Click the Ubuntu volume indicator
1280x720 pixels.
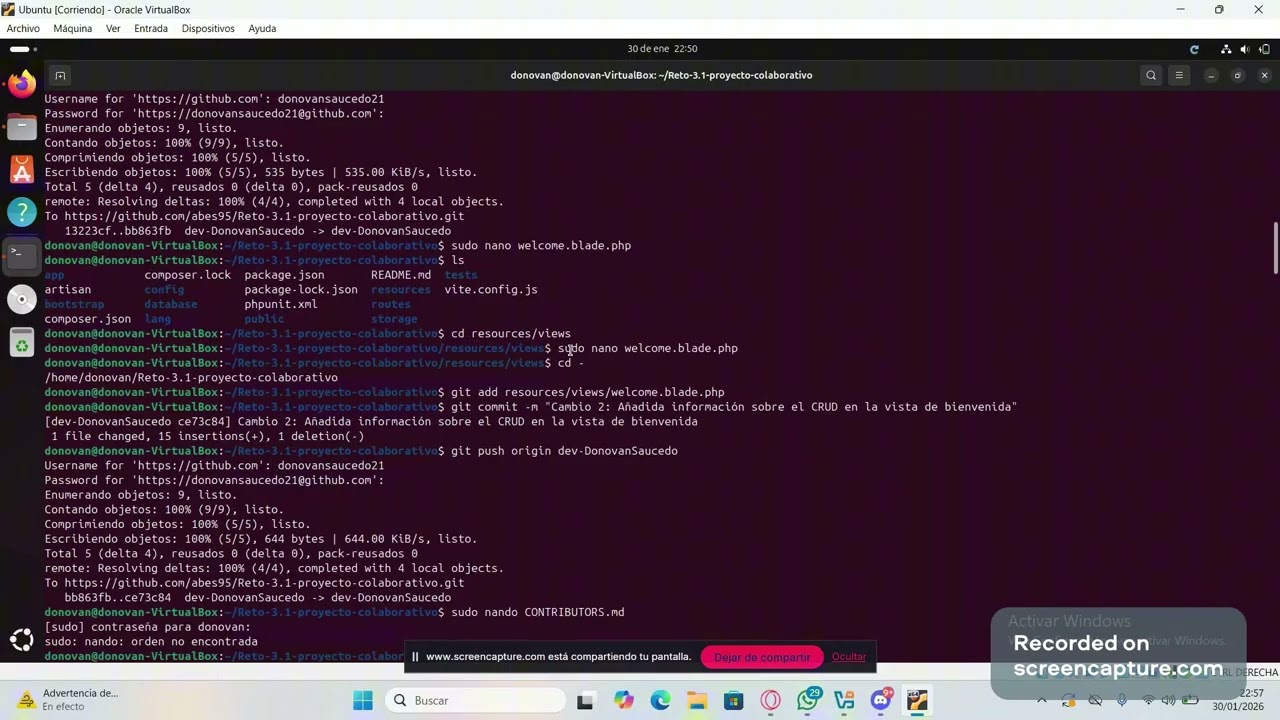pyautogui.click(x=1245, y=49)
